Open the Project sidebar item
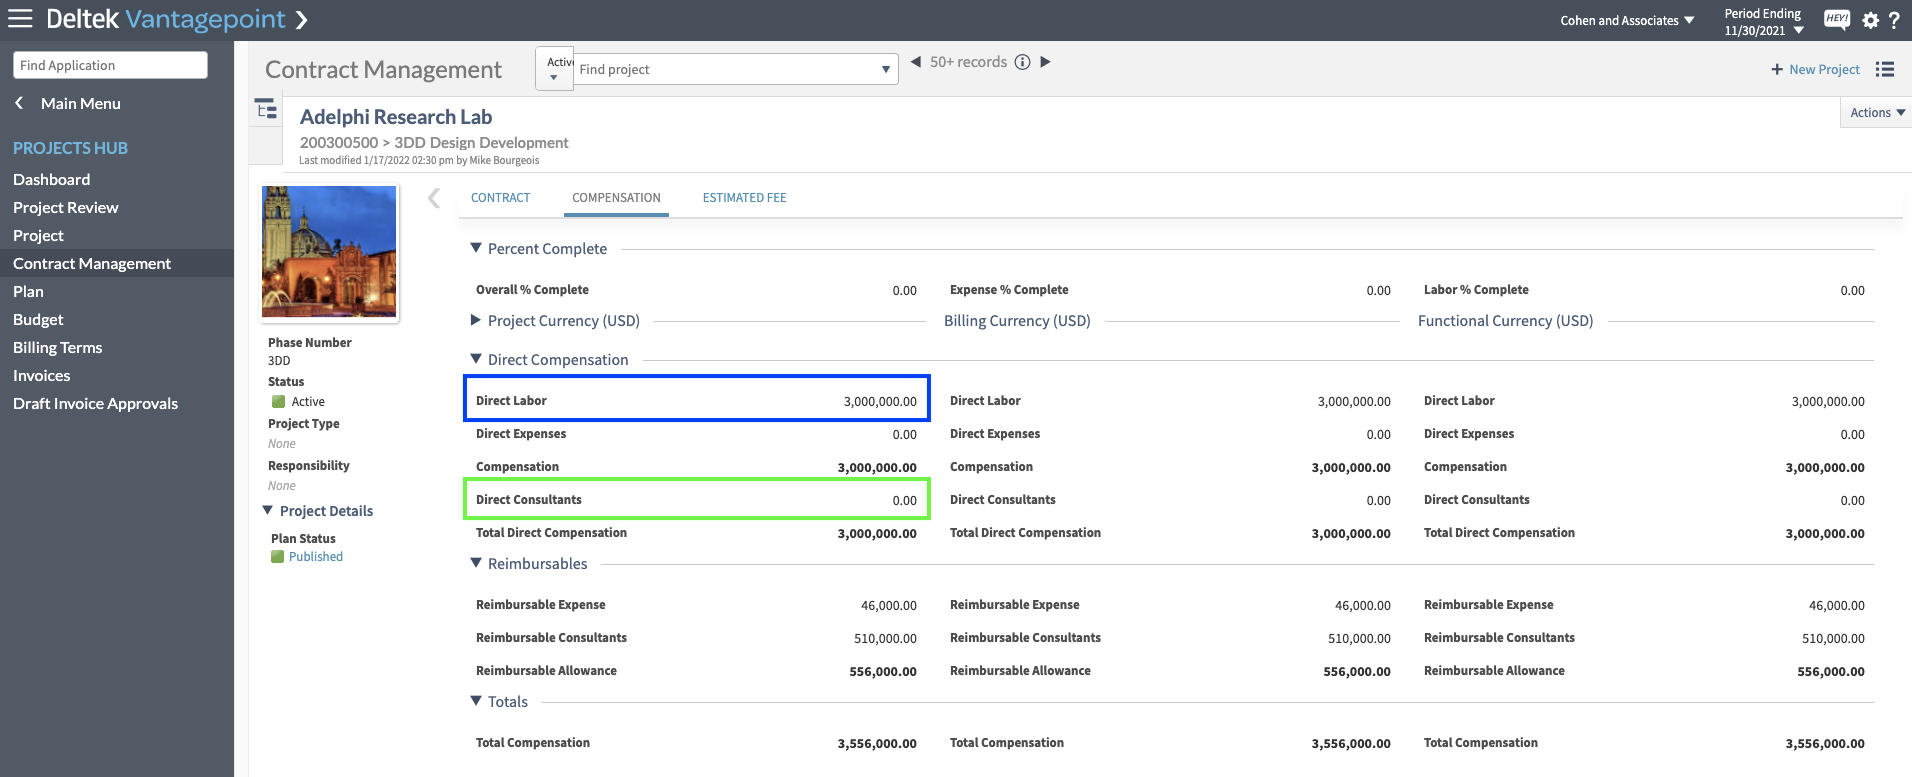 pos(39,235)
